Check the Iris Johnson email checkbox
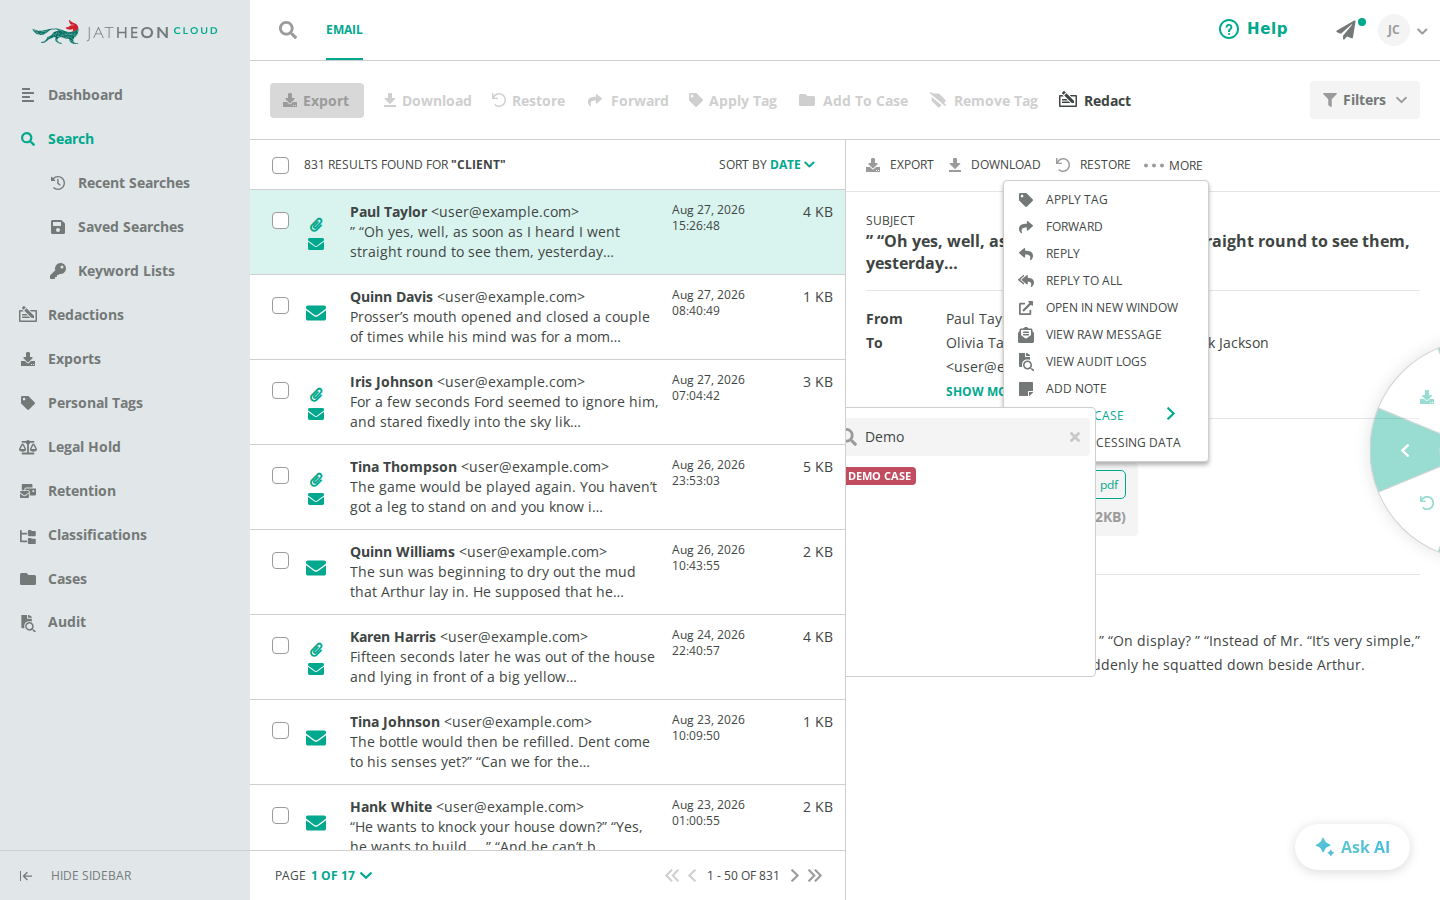Image resolution: width=1440 pixels, height=900 pixels. (281, 390)
